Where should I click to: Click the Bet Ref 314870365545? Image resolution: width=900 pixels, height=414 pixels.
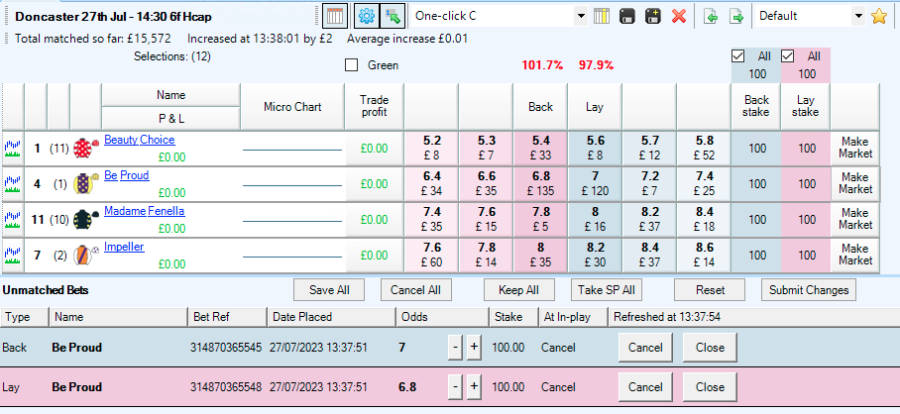[226, 348]
